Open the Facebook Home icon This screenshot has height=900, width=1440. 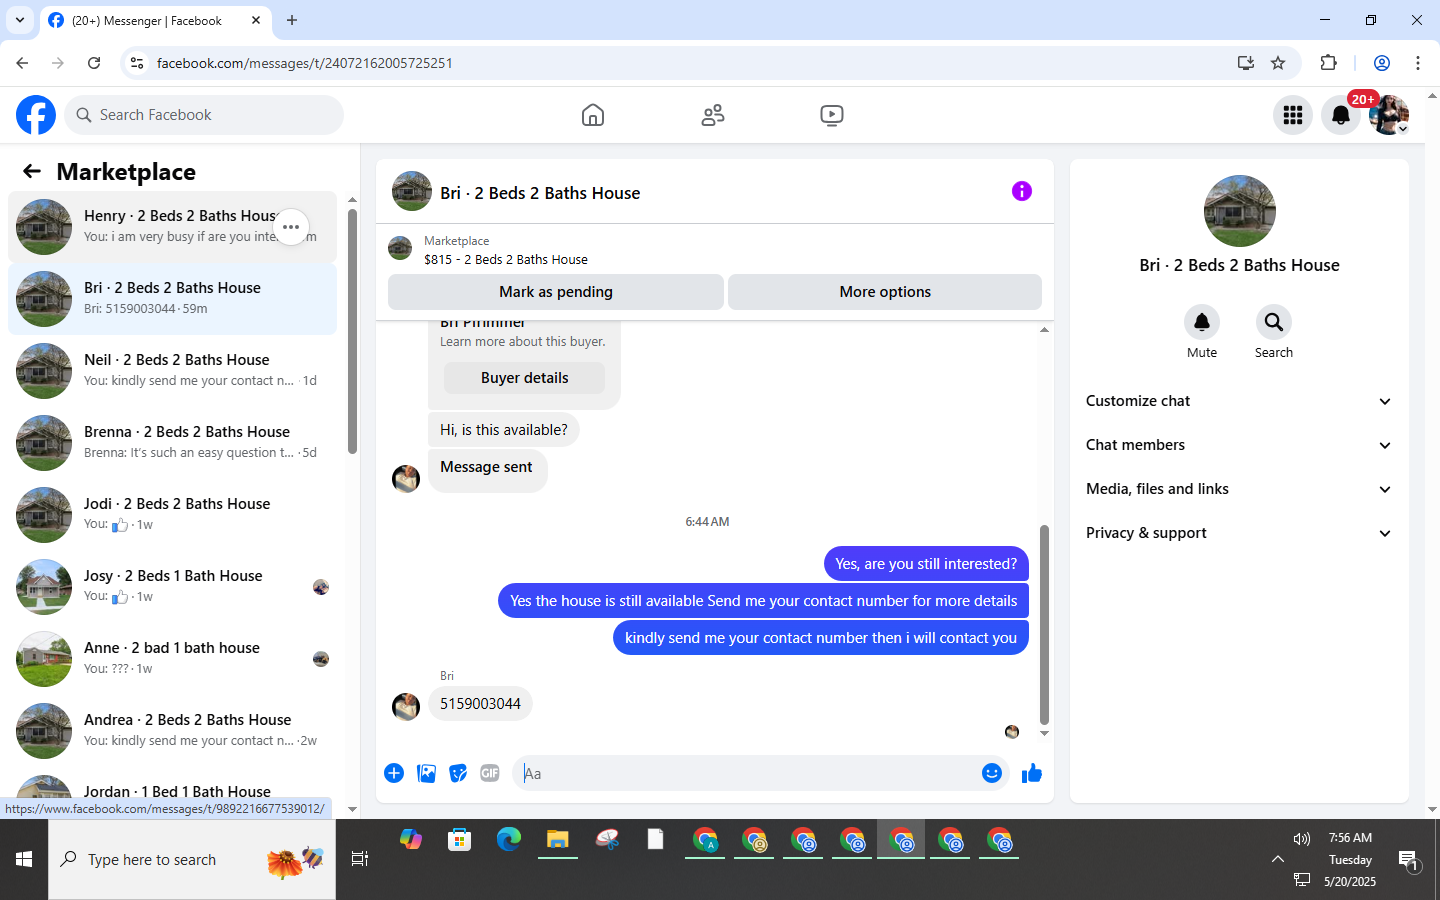[593, 115]
